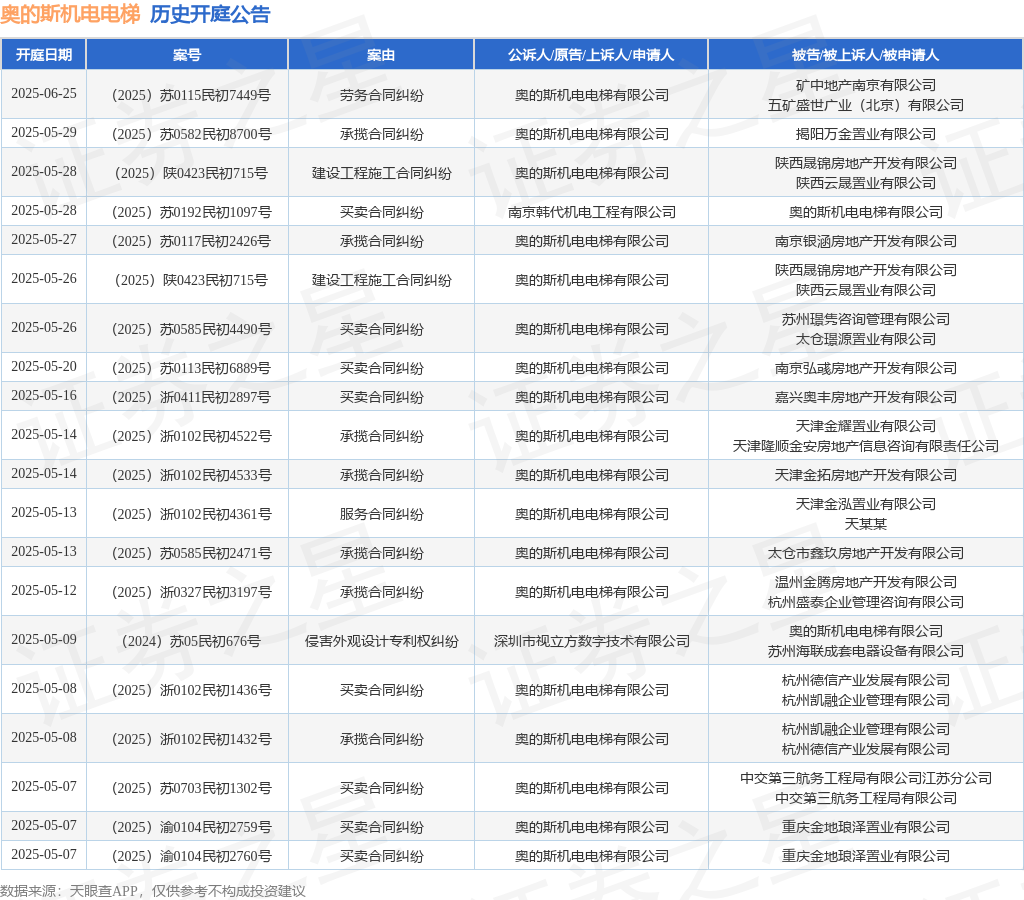Image resolution: width=1024 pixels, height=900 pixels.
Task: Select the "开庭日期" column header
Action: (44, 55)
